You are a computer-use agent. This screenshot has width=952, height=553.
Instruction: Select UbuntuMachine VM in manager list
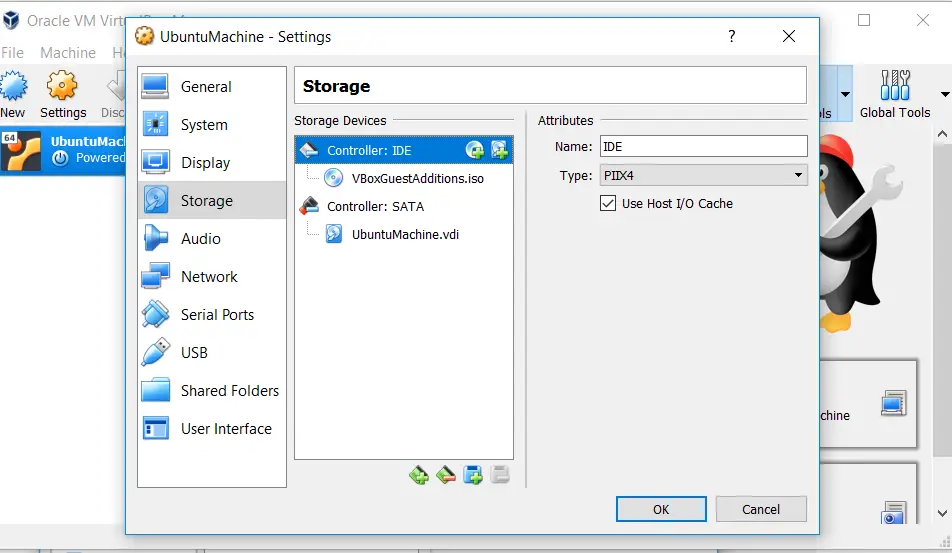tap(63, 151)
